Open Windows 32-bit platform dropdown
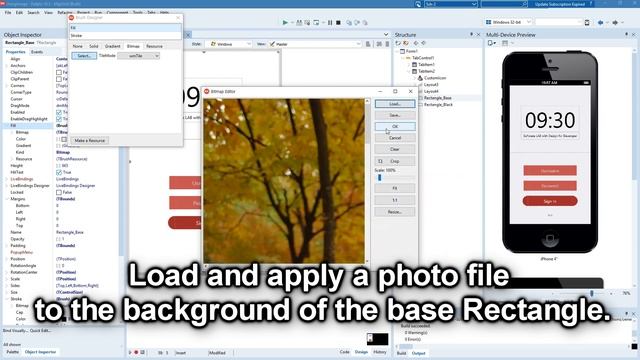640x360 pixels. [x=509, y=22]
